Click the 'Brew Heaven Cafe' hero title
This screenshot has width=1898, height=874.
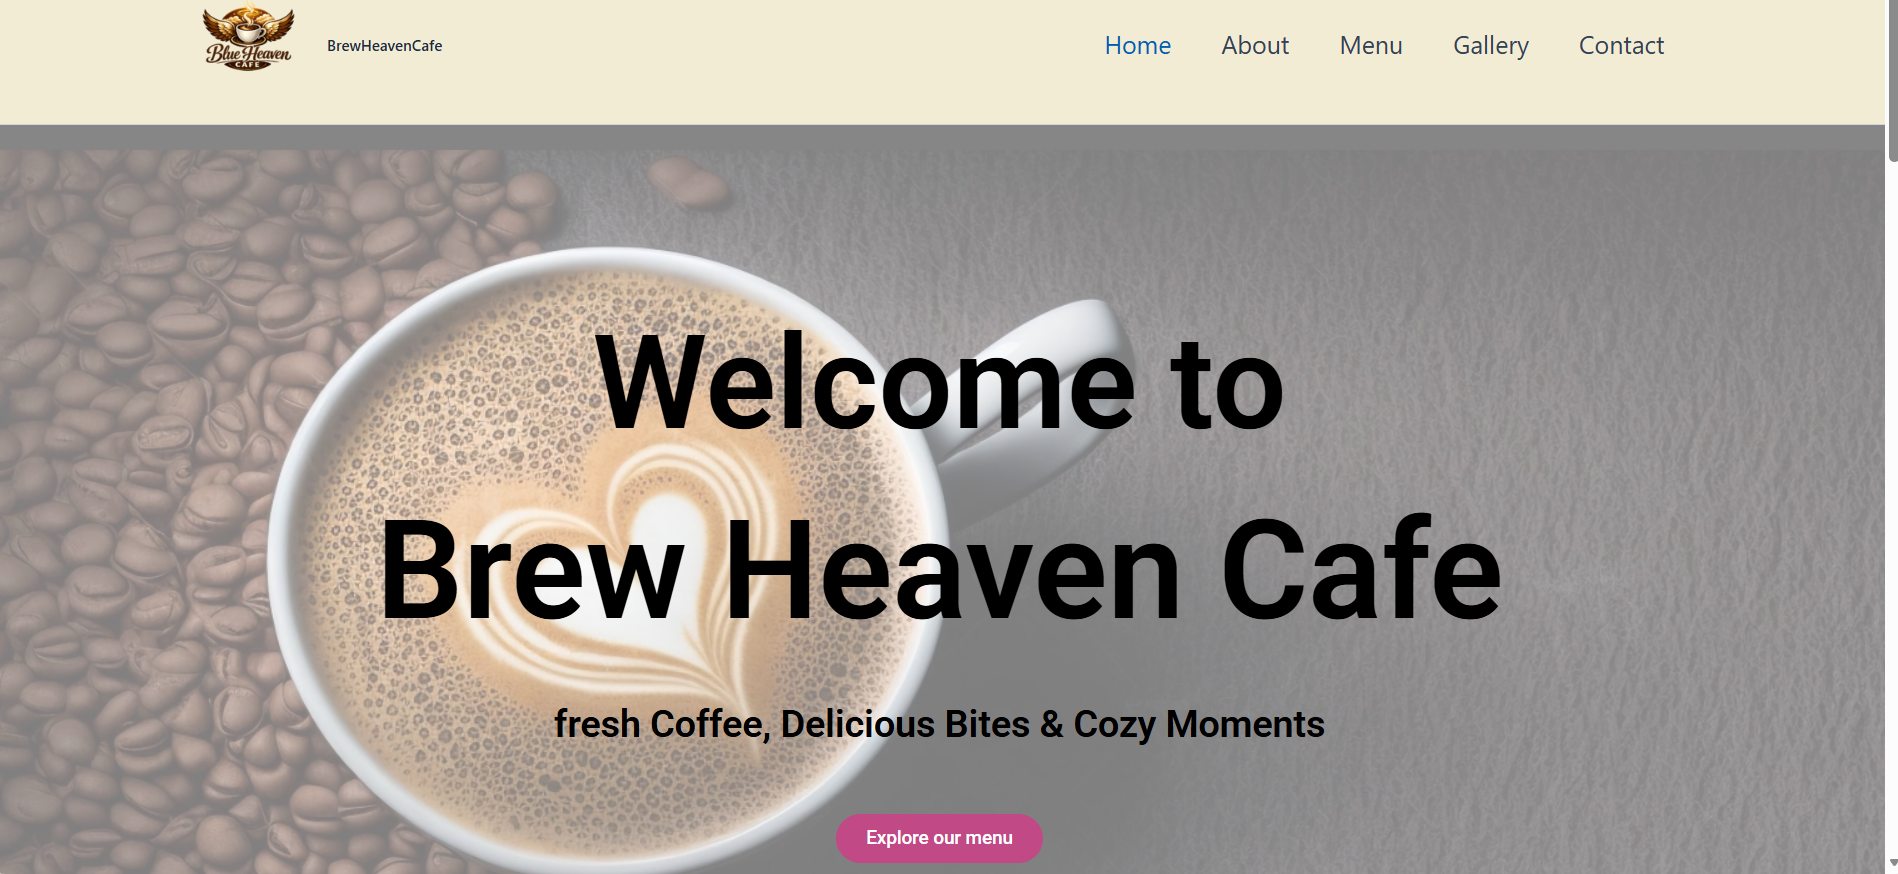tap(939, 570)
